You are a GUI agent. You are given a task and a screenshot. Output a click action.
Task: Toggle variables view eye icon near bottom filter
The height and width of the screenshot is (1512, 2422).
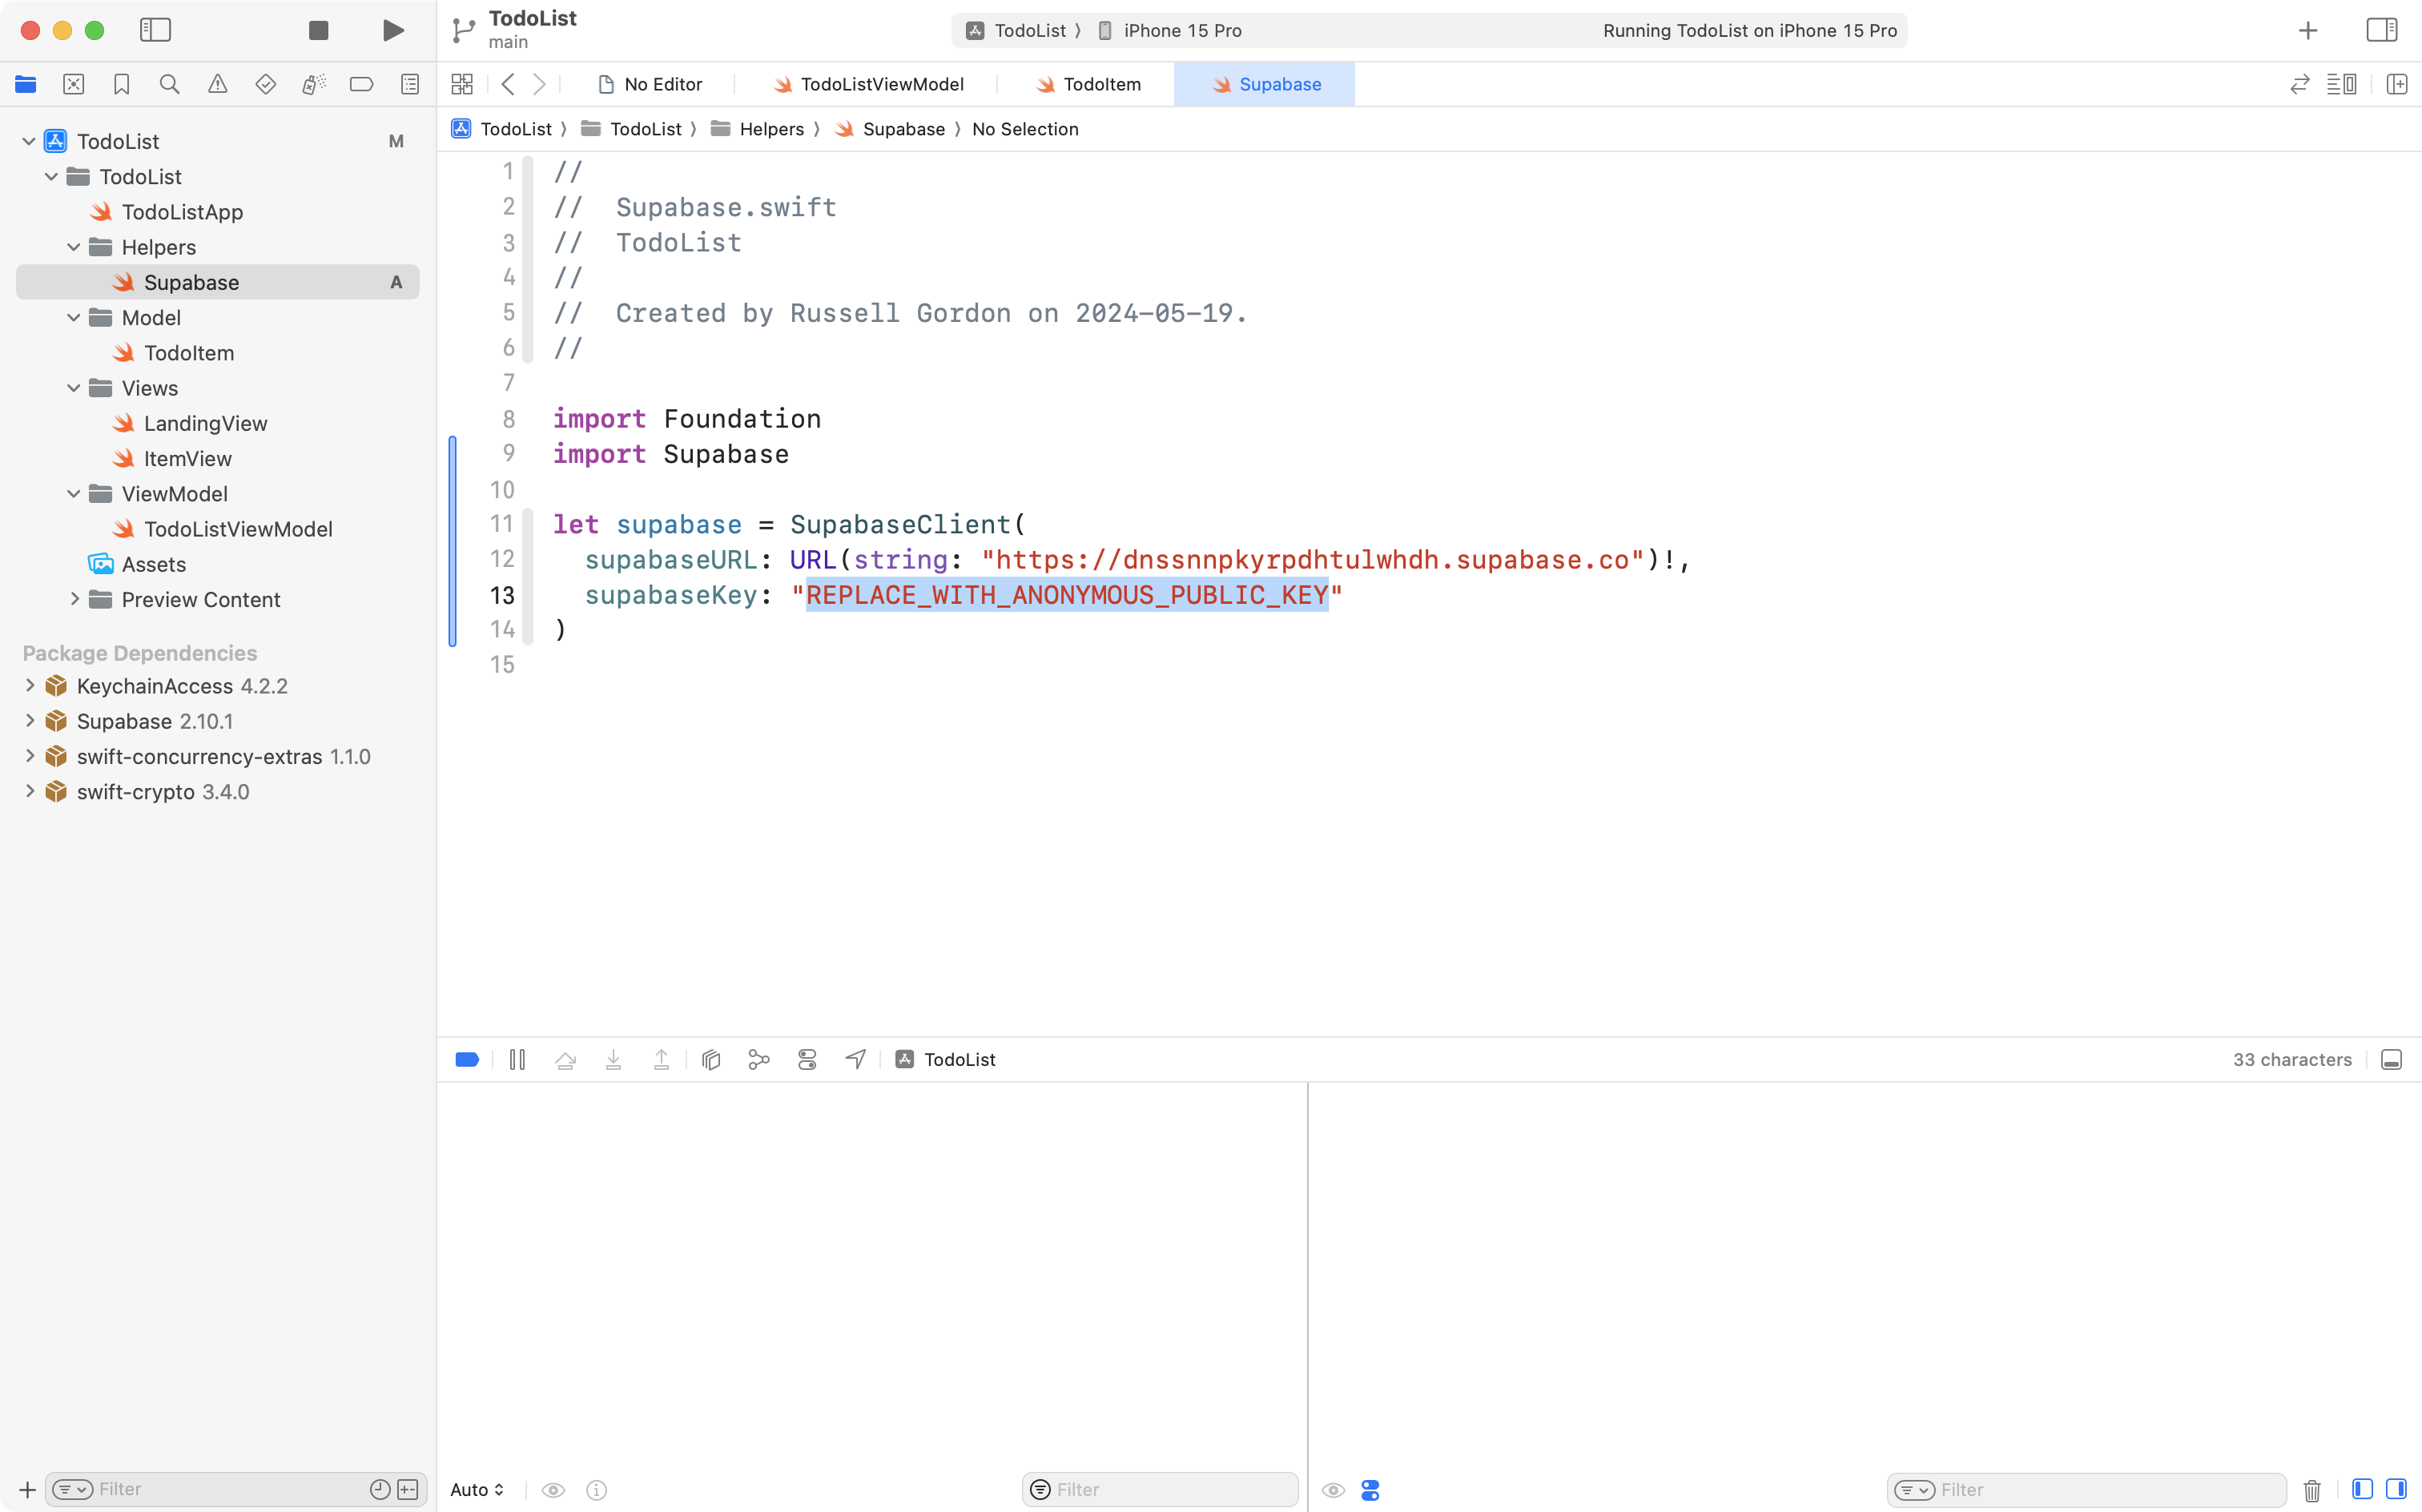point(1333,1489)
